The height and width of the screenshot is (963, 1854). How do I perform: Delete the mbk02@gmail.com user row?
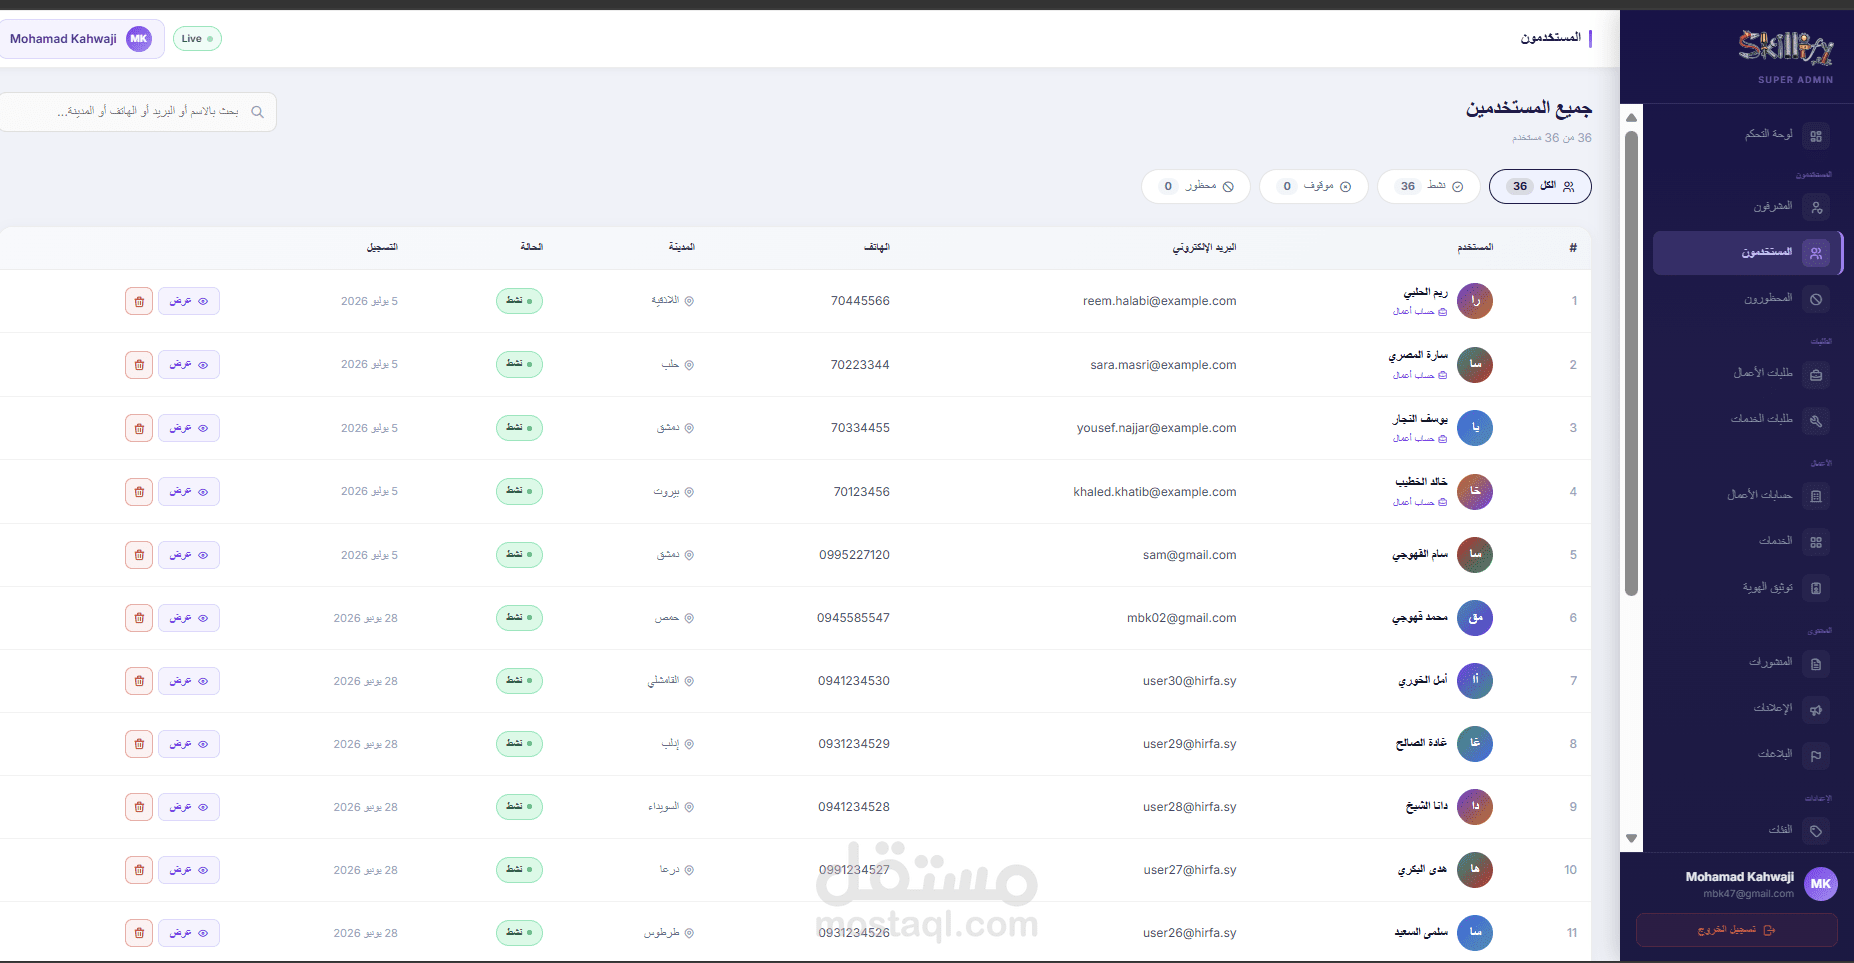[139, 618]
